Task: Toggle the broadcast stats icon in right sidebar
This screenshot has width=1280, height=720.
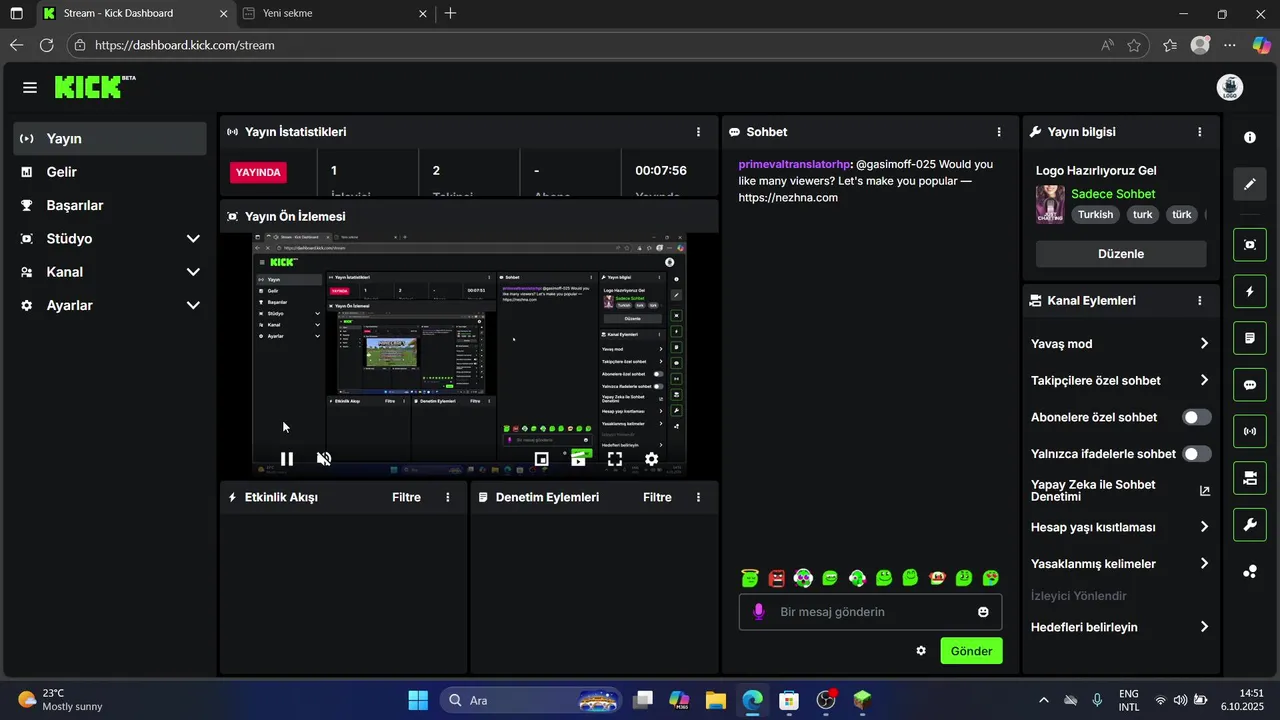Action: pyautogui.click(x=1250, y=432)
